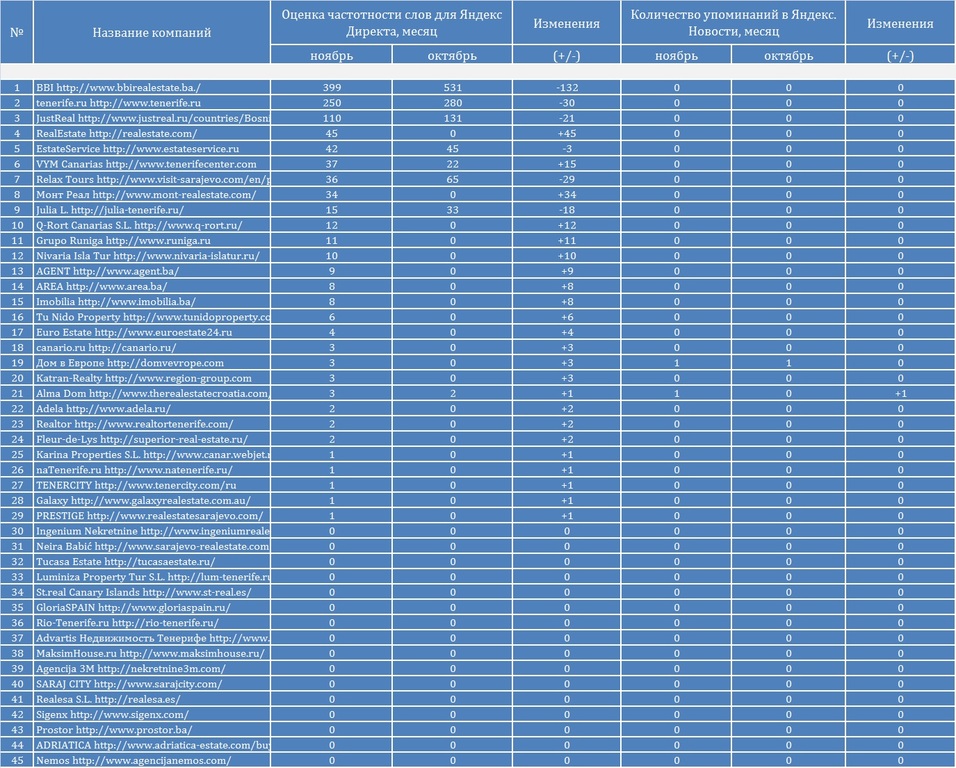
Task: Click Grupo Runiga http://www.runiga.ru cell
Action: pyautogui.click(x=152, y=240)
